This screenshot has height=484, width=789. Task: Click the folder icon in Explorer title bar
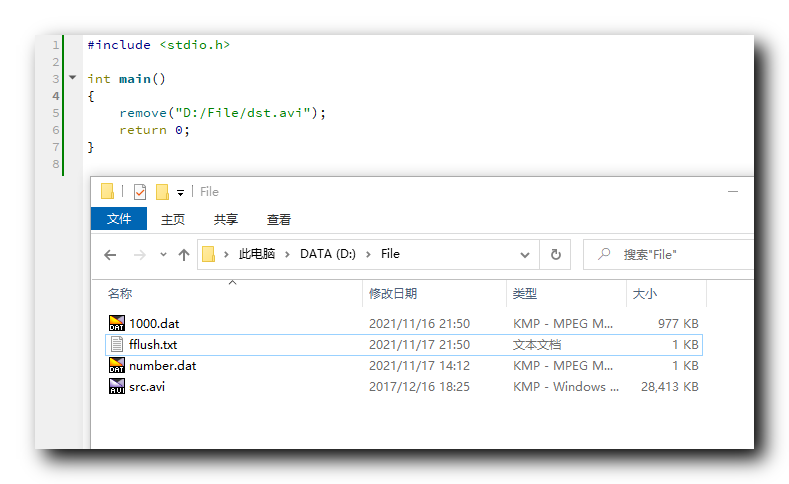click(x=107, y=191)
